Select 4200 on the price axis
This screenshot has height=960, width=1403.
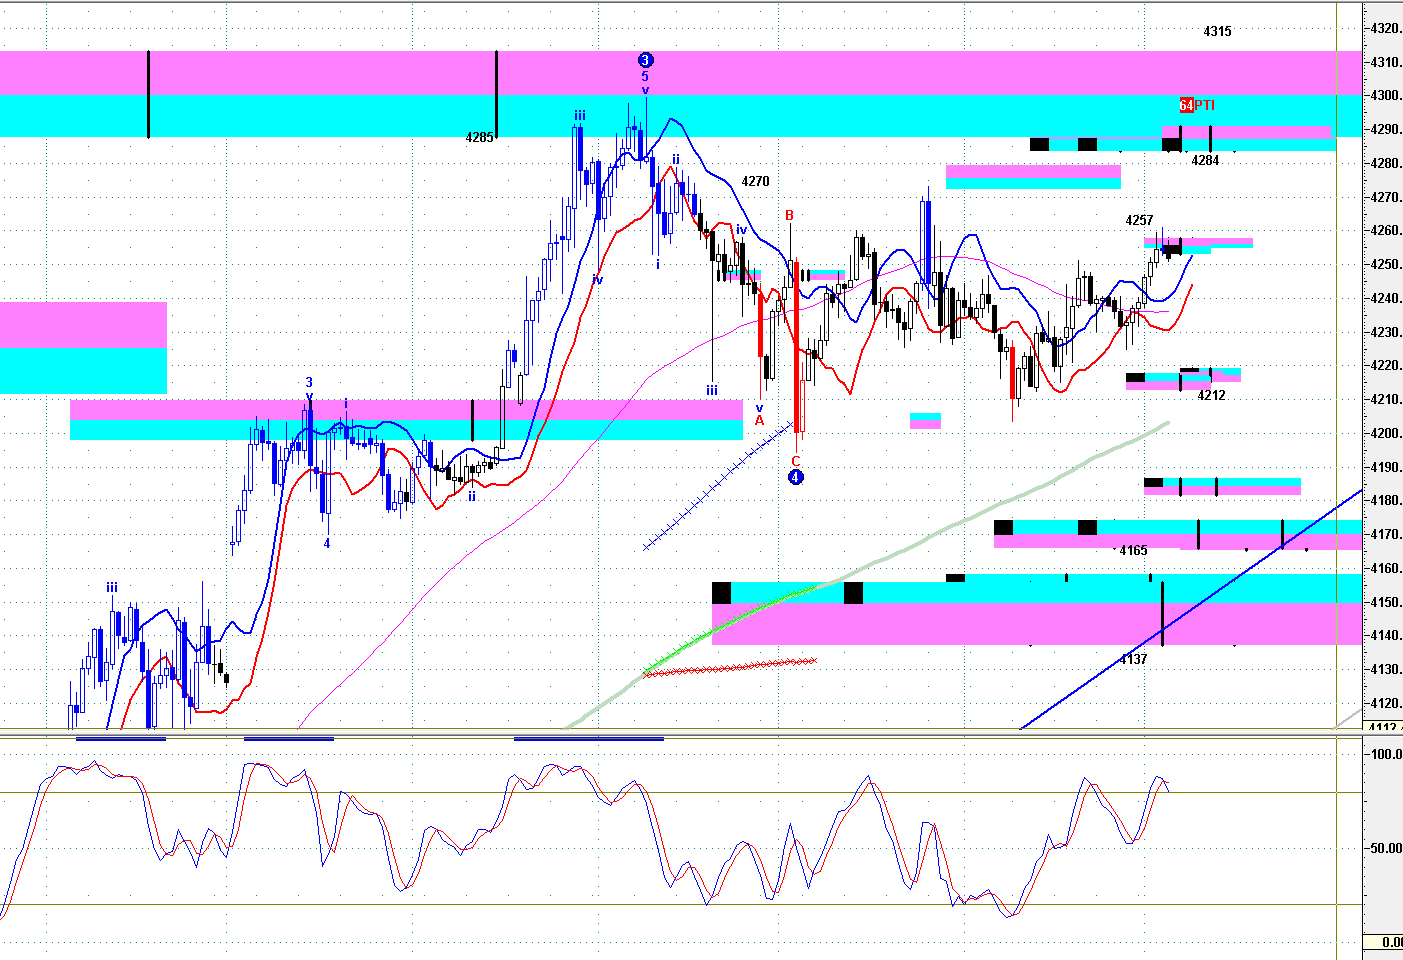click(1385, 433)
